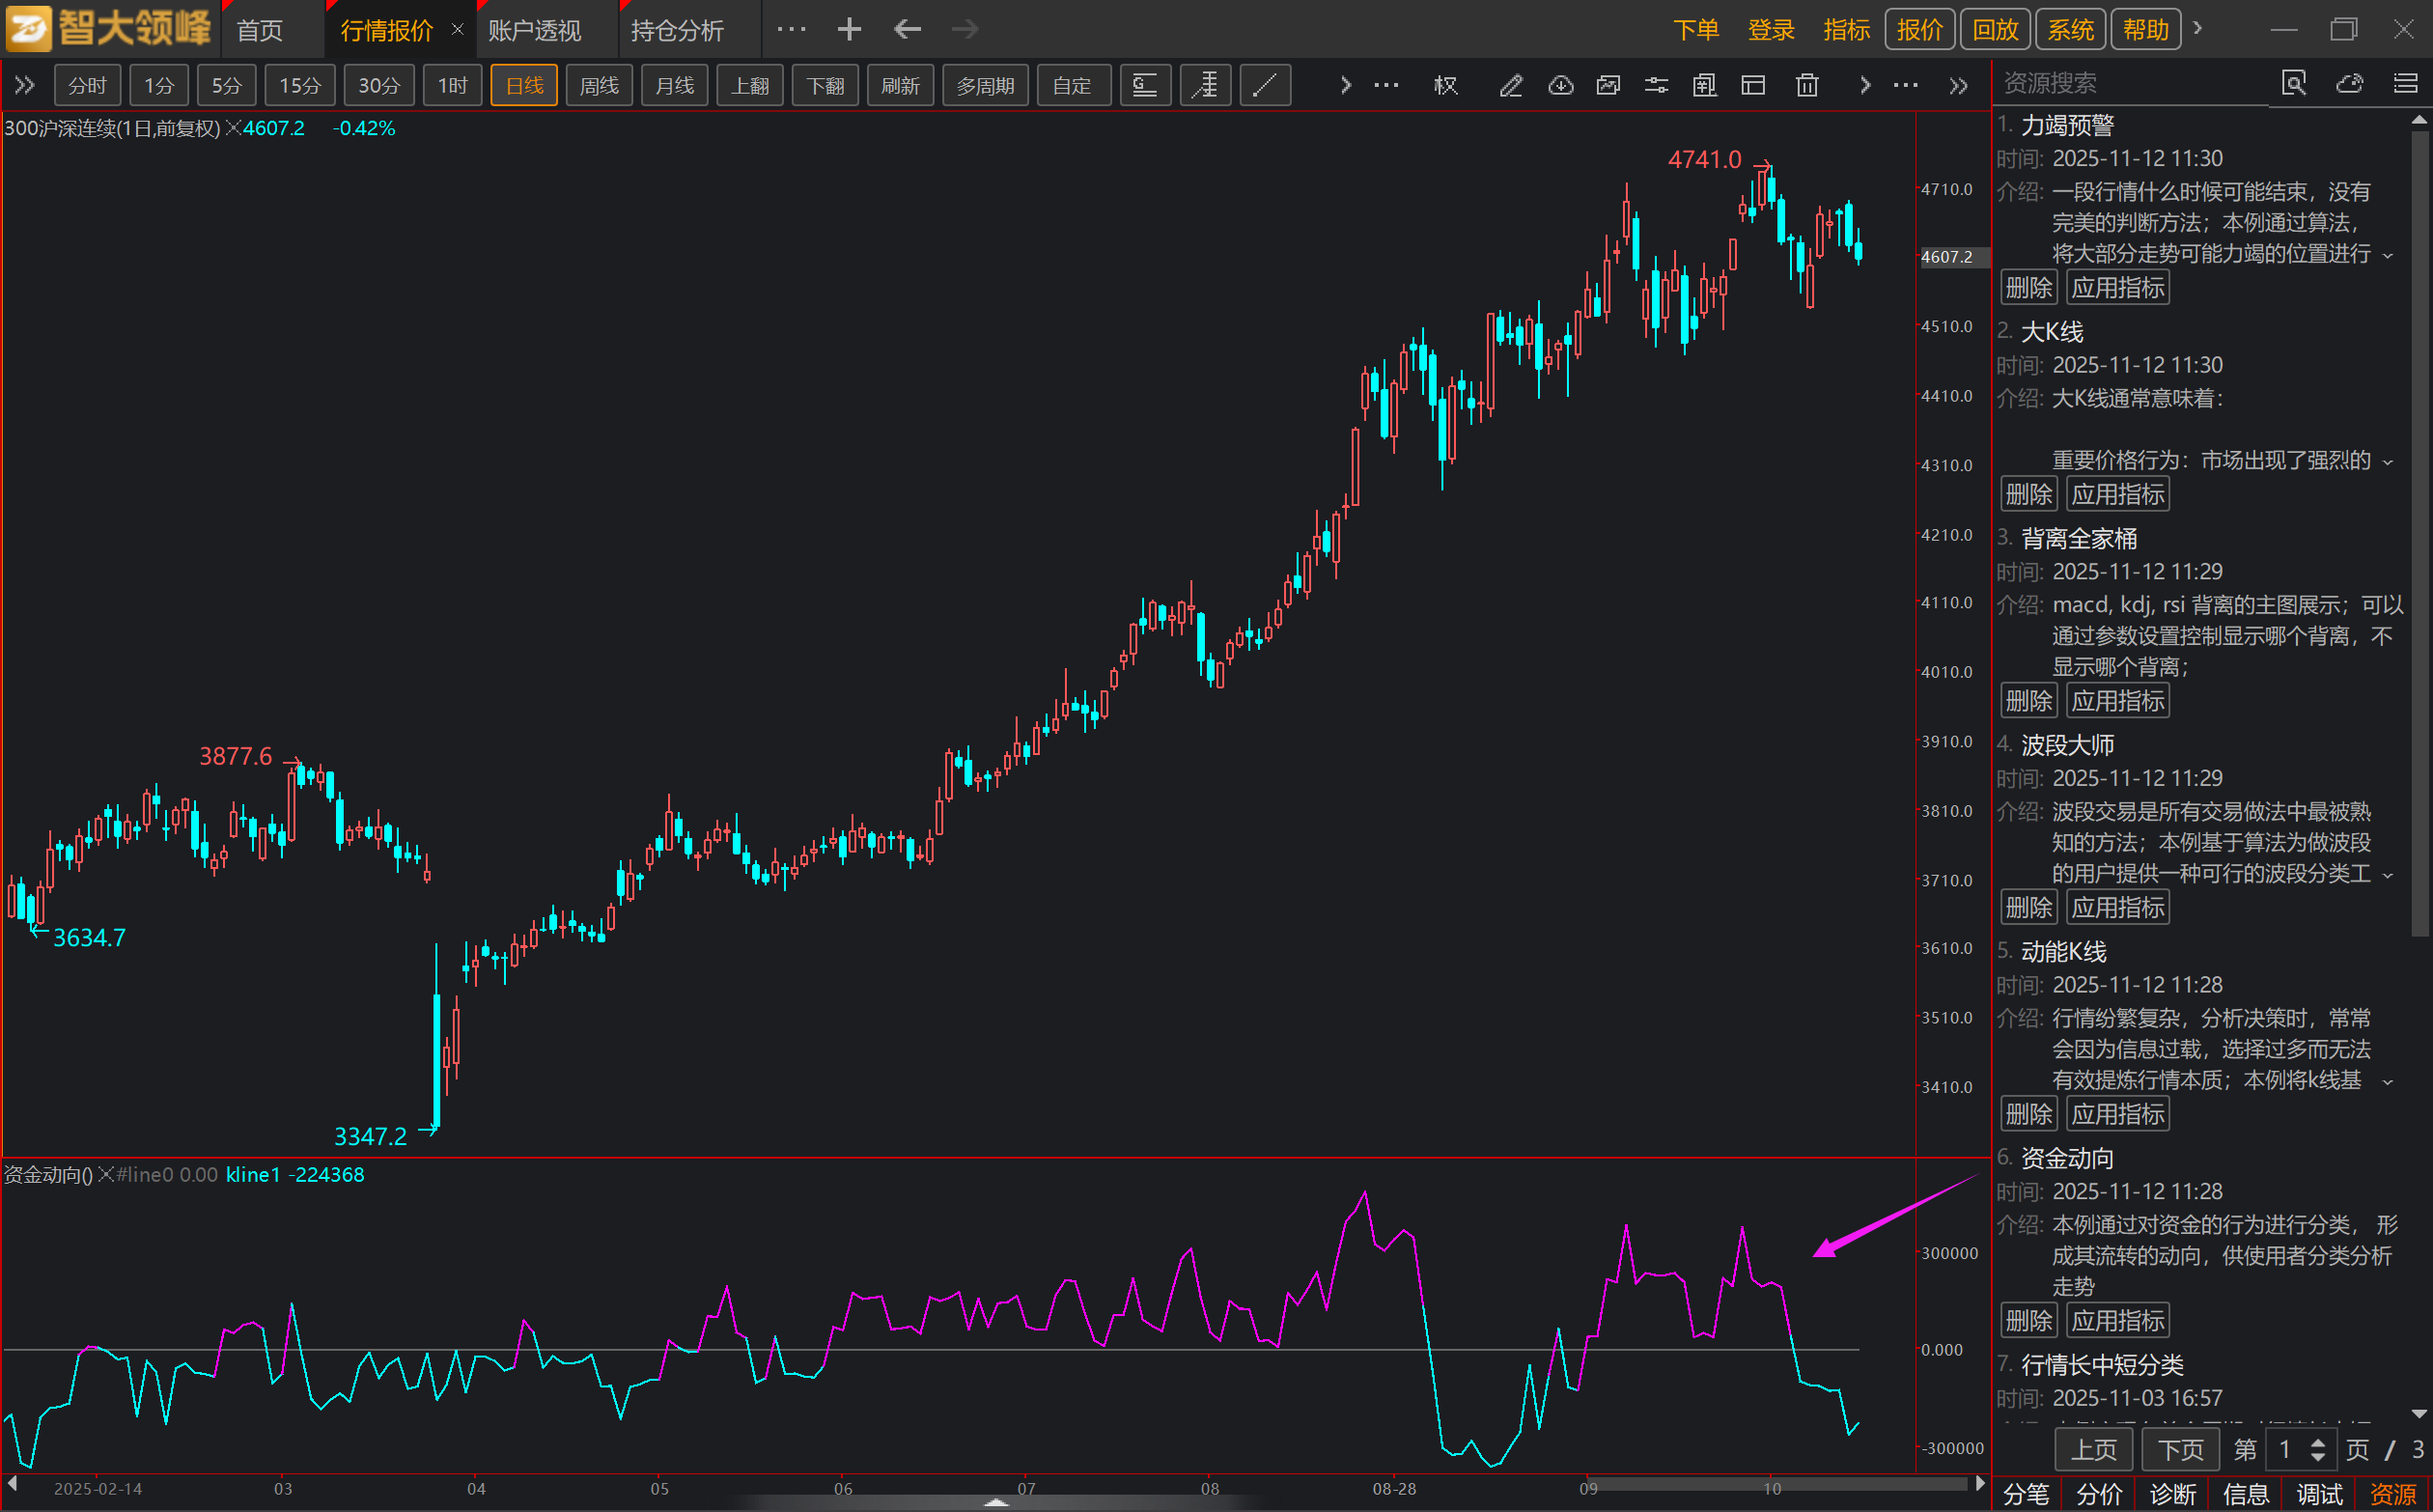Expand the left sidebar double-chevron
This screenshot has height=1512, width=2433.
(25, 86)
